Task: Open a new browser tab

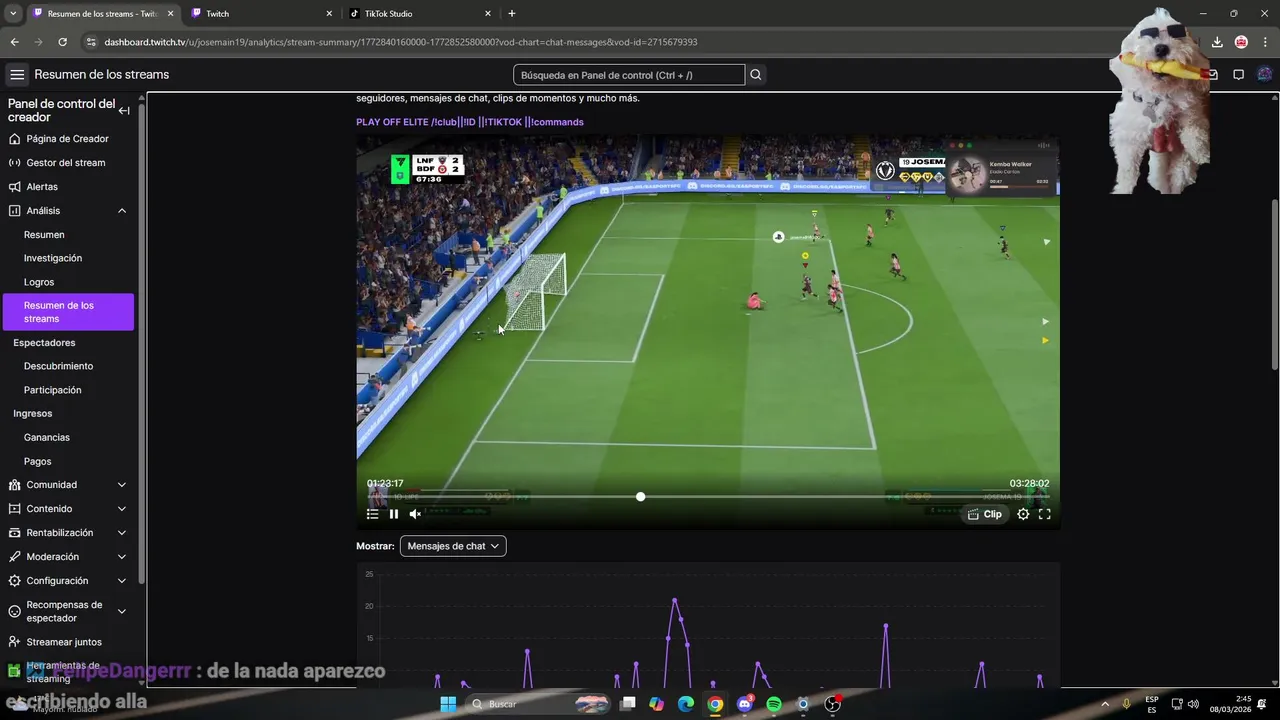Action: pos(512,13)
